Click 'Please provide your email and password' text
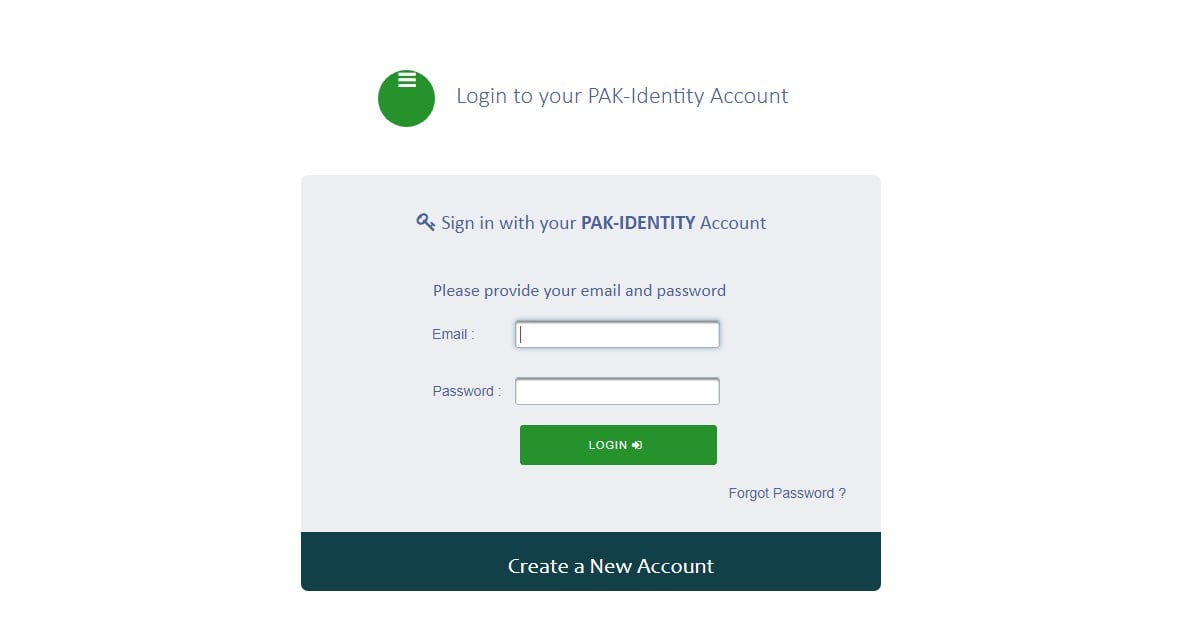Screen dimensions: 1185x624 click(x=579, y=291)
